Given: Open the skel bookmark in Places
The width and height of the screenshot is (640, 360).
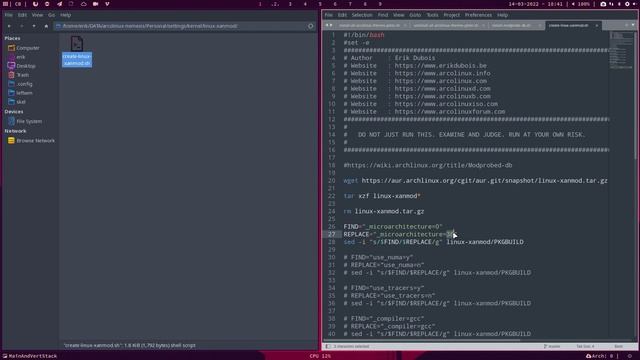Looking at the screenshot, I should tap(20, 102).
